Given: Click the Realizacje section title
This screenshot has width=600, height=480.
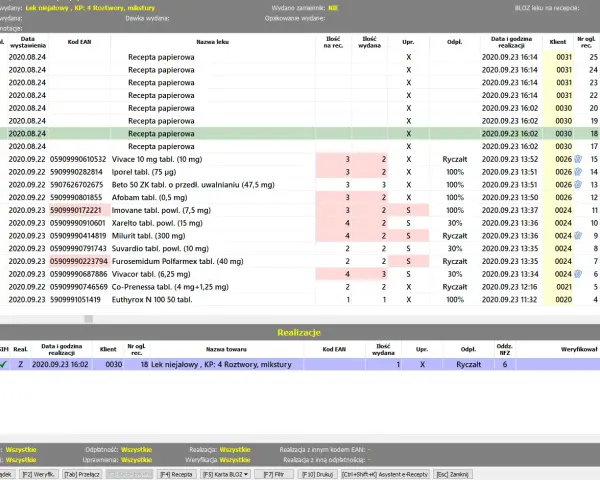Looking at the screenshot, I should click(299, 332).
